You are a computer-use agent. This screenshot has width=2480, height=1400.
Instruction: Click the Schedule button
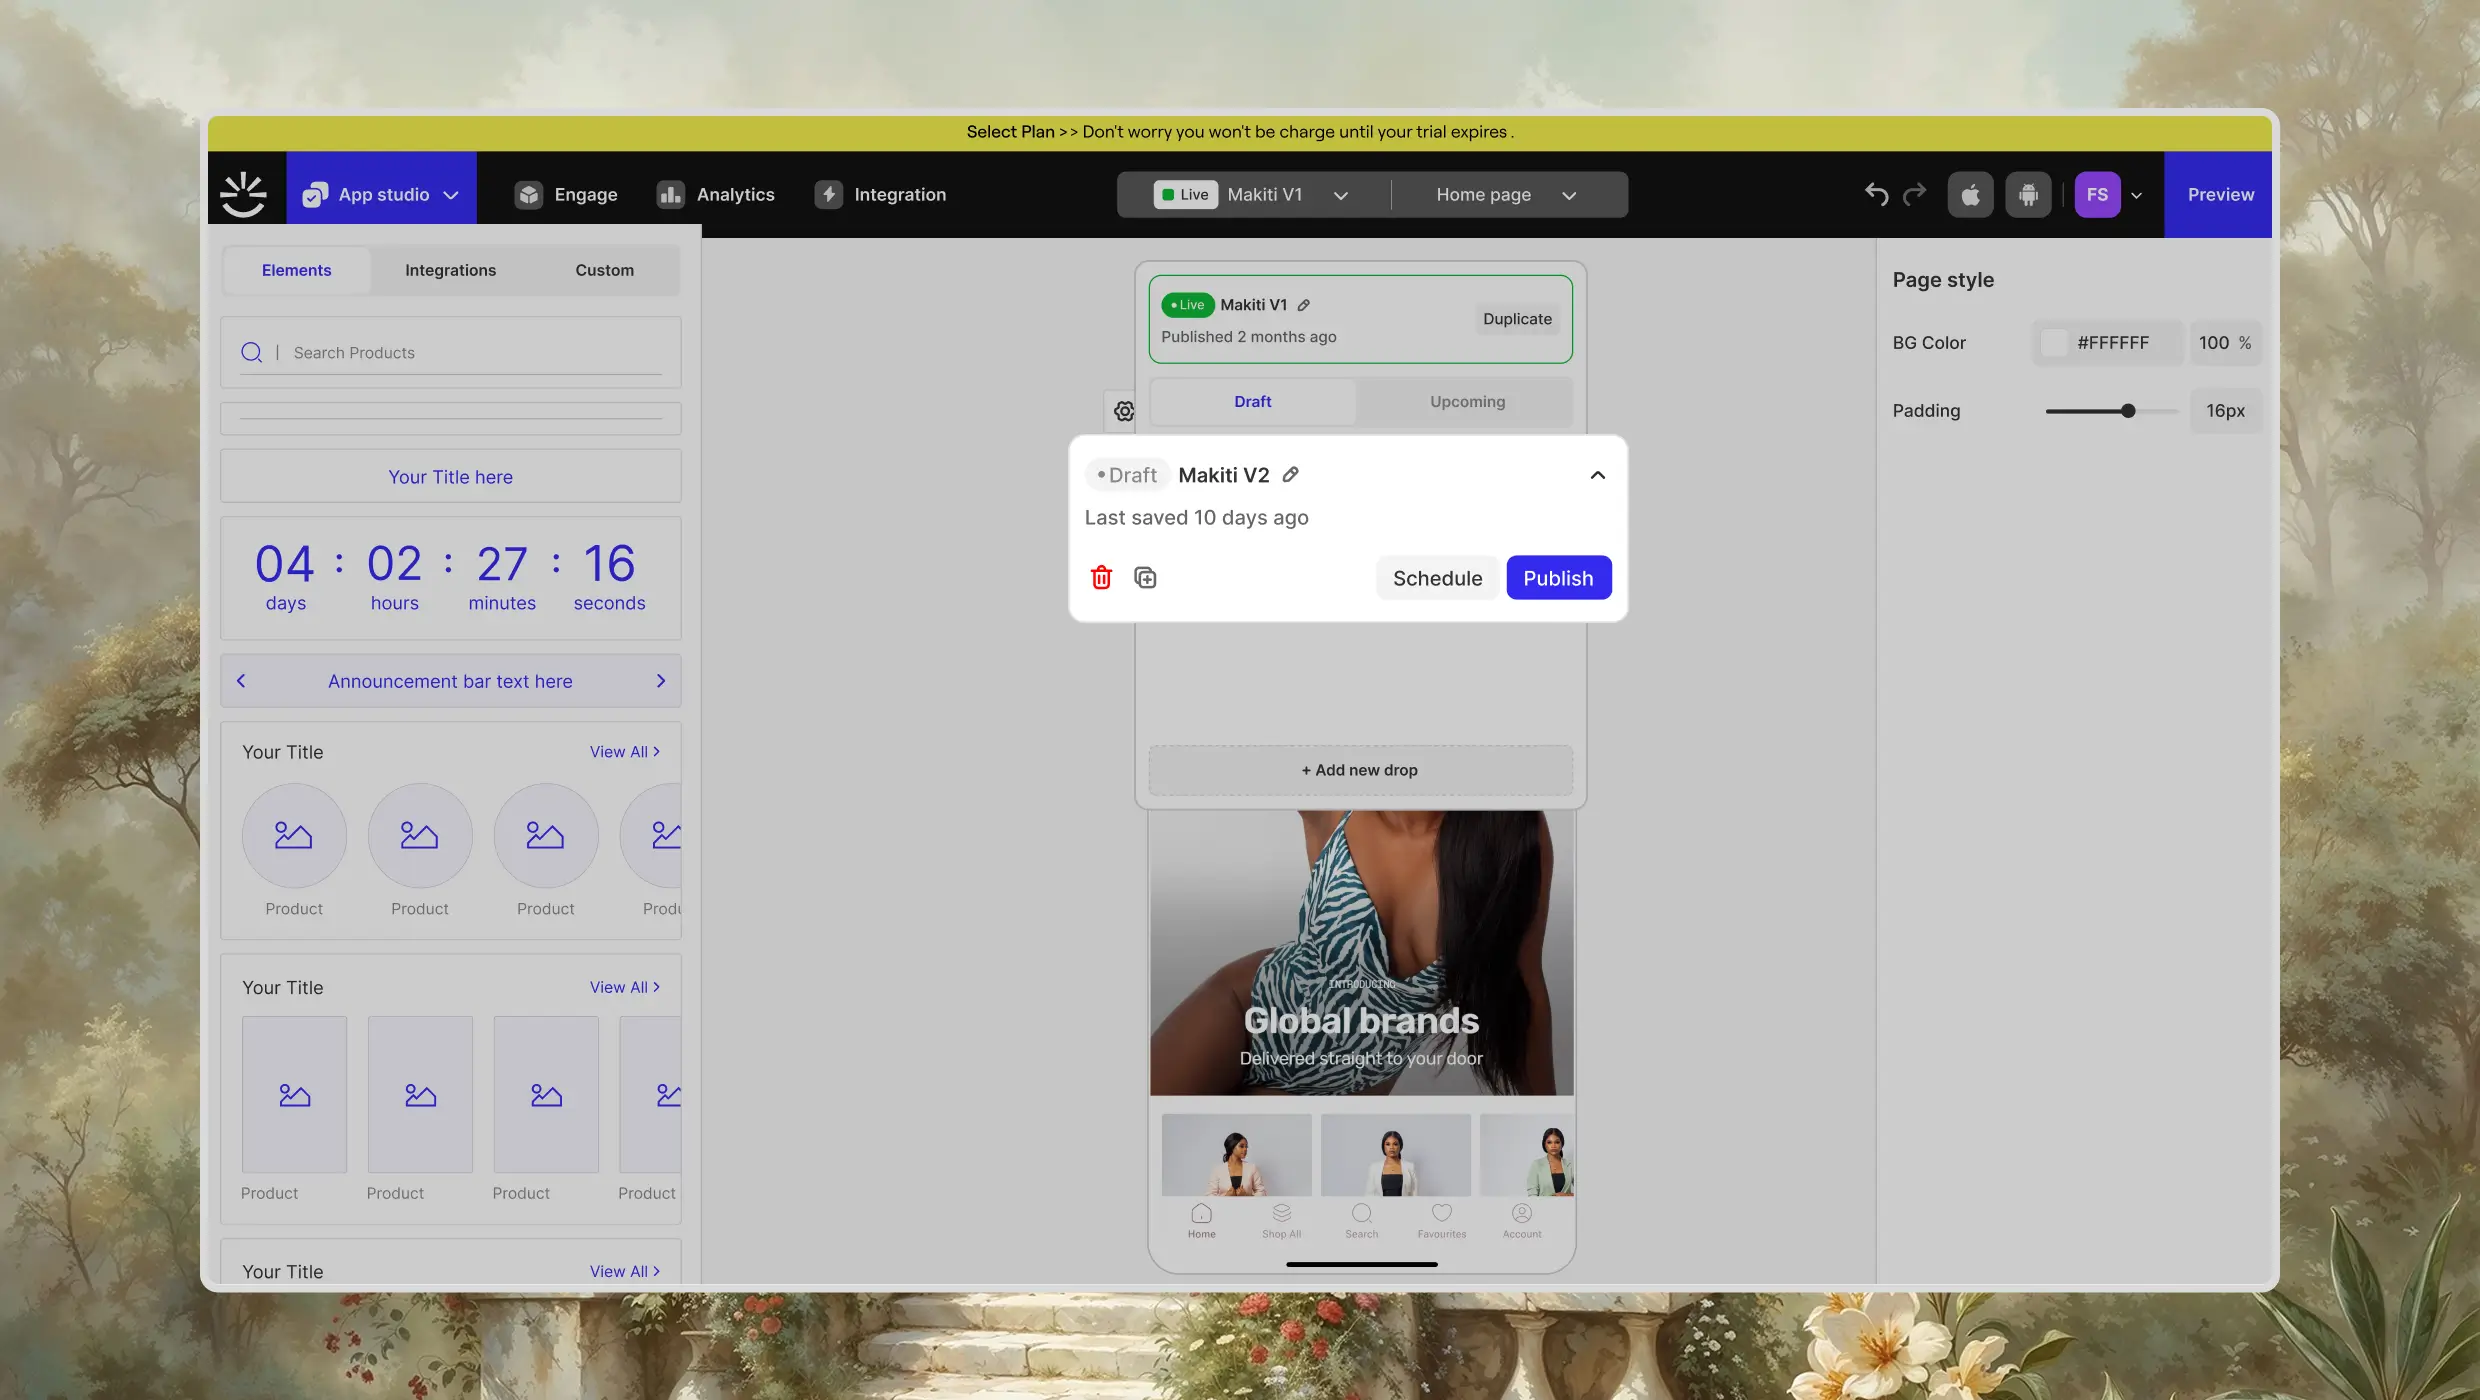coord(1437,578)
